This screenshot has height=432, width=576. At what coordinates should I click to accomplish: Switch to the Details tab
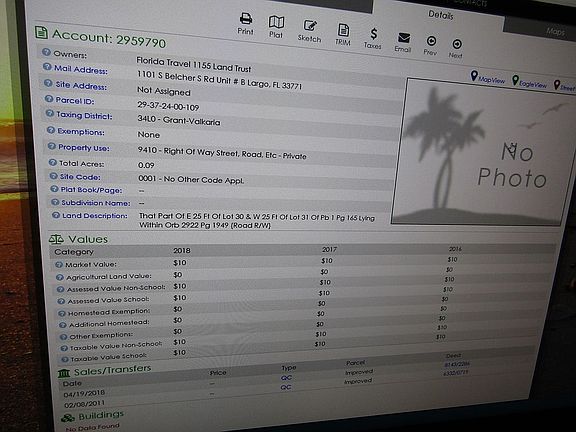440,15
